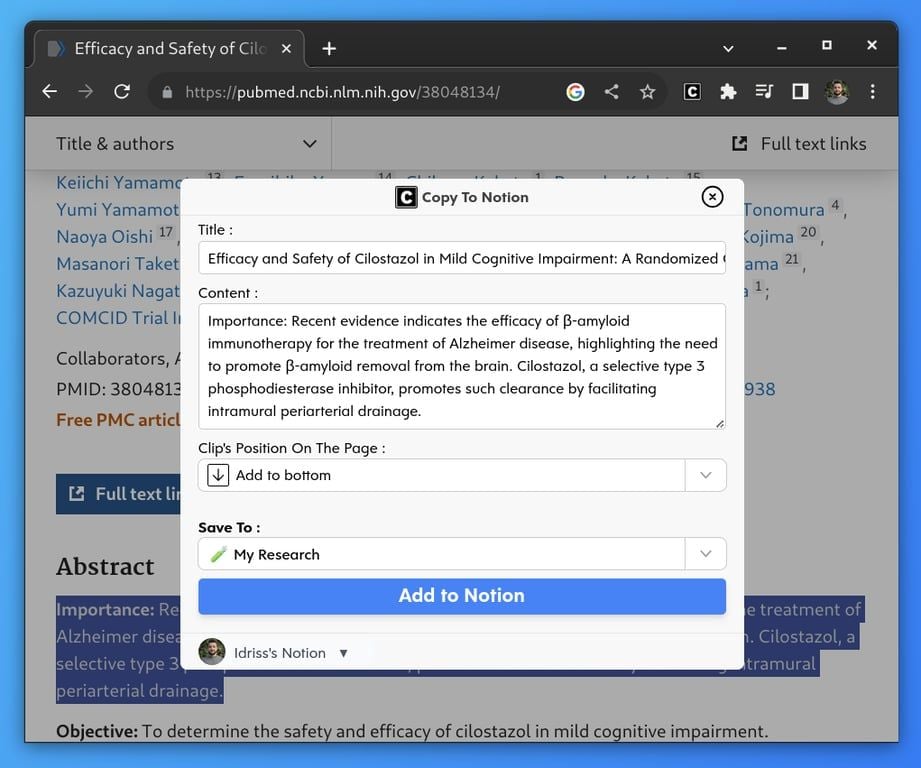Reload the PubMed page
921x768 pixels.
coord(122,92)
